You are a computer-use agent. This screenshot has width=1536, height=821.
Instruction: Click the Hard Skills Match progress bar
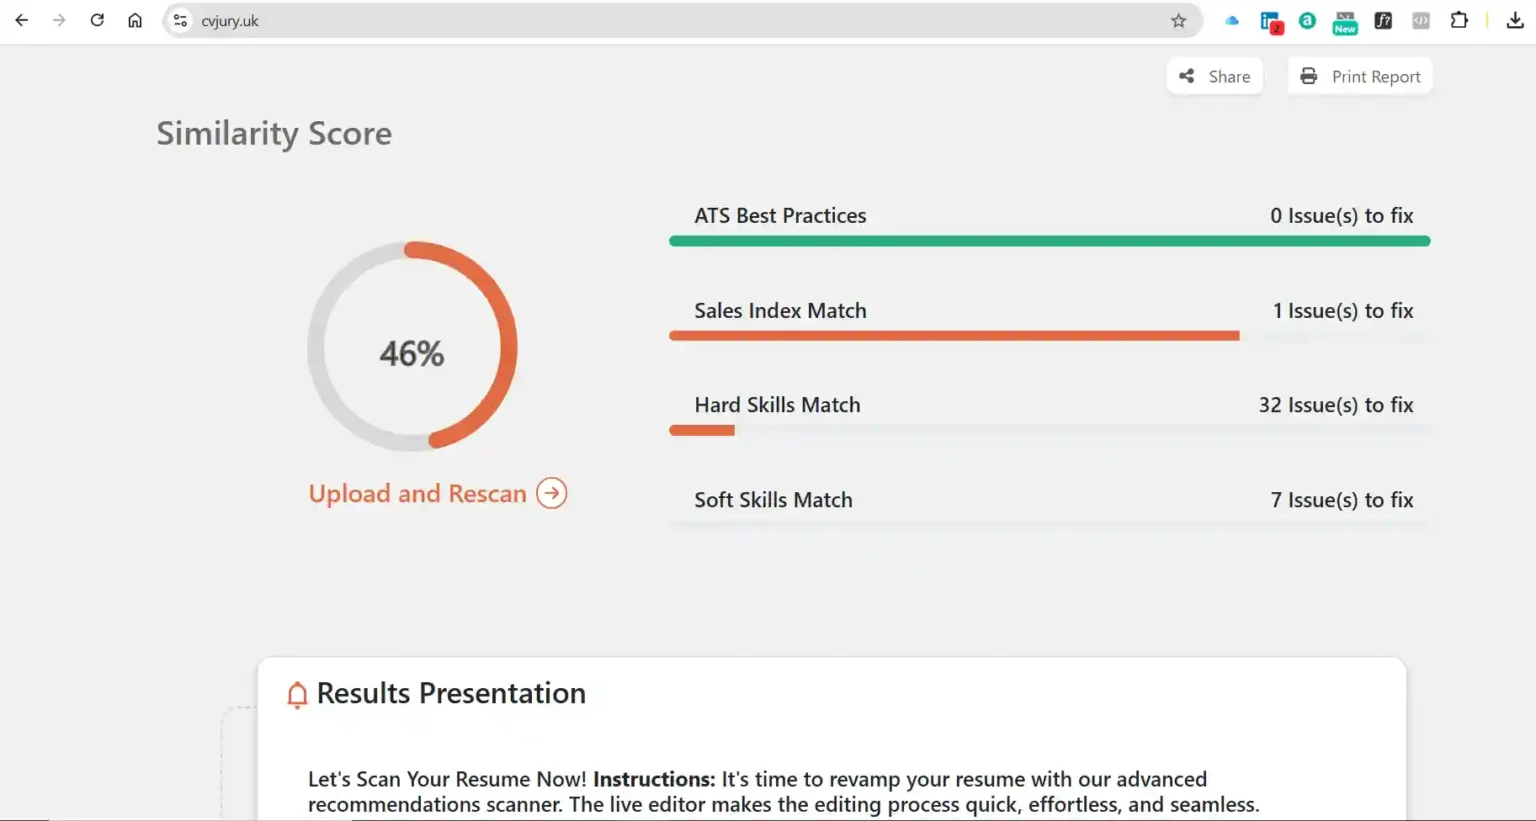click(1049, 430)
